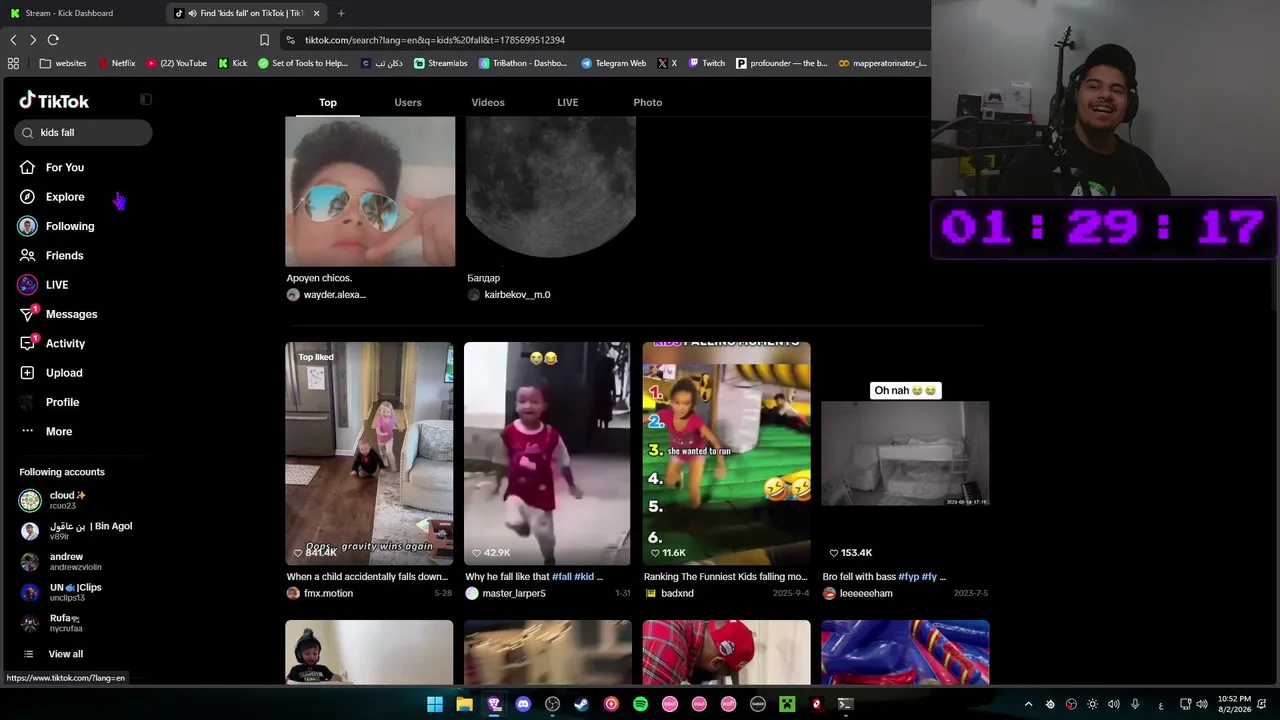The width and height of the screenshot is (1280, 720).
Task: Reload the page with the refresh icon
Action: pyautogui.click(x=53, y=40)
